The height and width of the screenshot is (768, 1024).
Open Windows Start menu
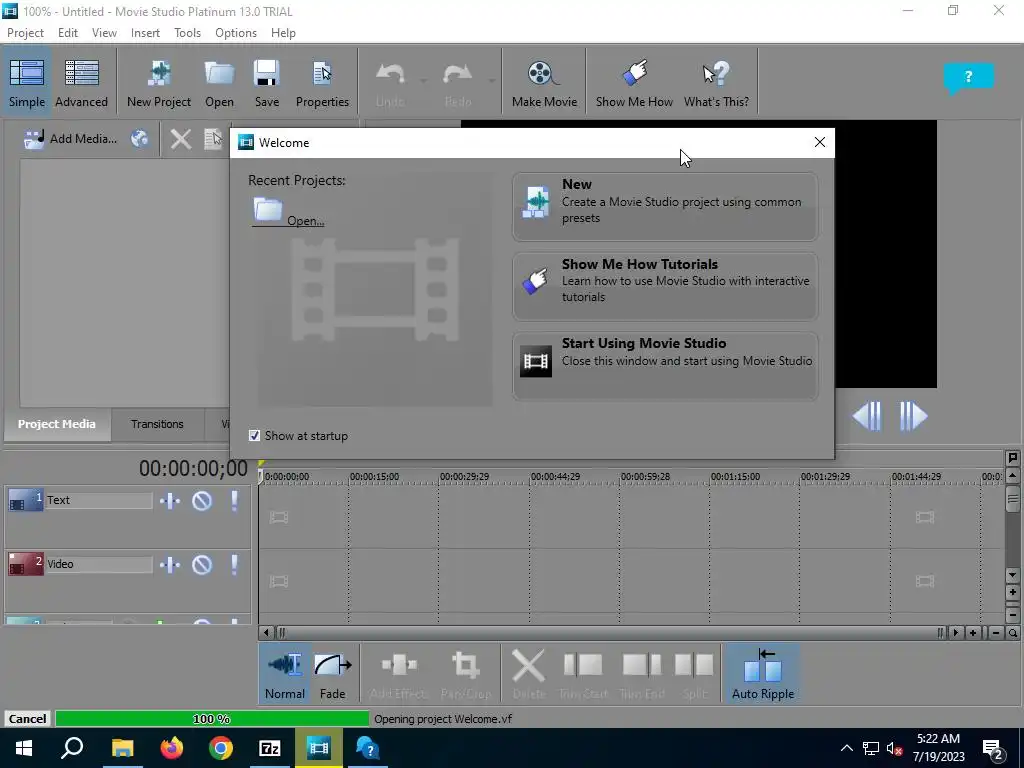tap(24, 748)
